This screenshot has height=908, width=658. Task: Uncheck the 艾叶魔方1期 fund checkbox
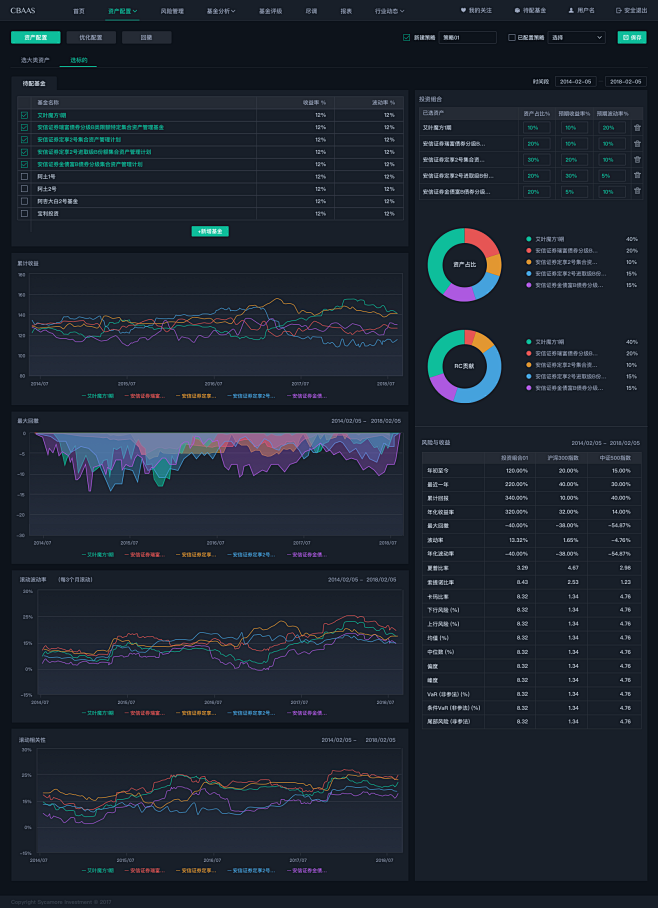(24, 115)
